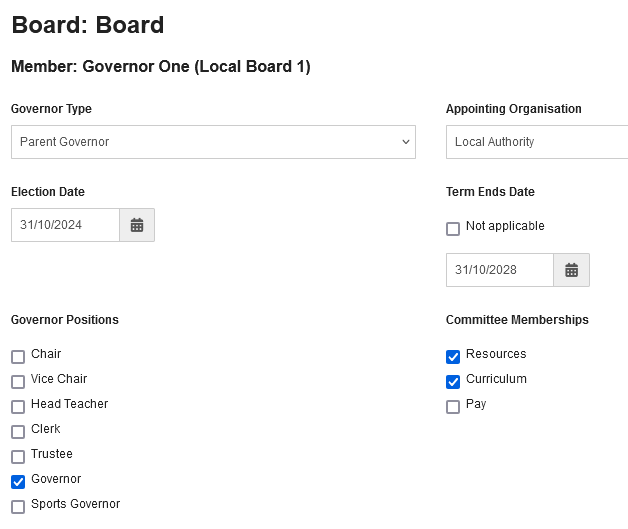This screenshot has height=529, width=628.
Task: Untick the Curriculum committee checkbox
Action: [453, 382]
